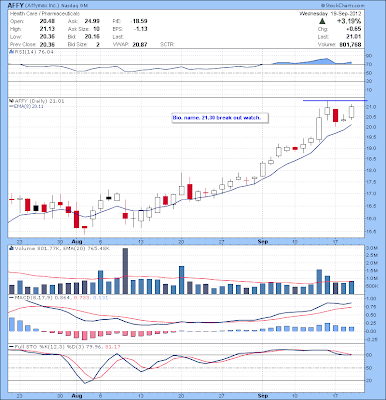This screenshot has height=400, width=386.
Task: Click the RSI(14) 76.04 indicator label
Action: [33, 52]
